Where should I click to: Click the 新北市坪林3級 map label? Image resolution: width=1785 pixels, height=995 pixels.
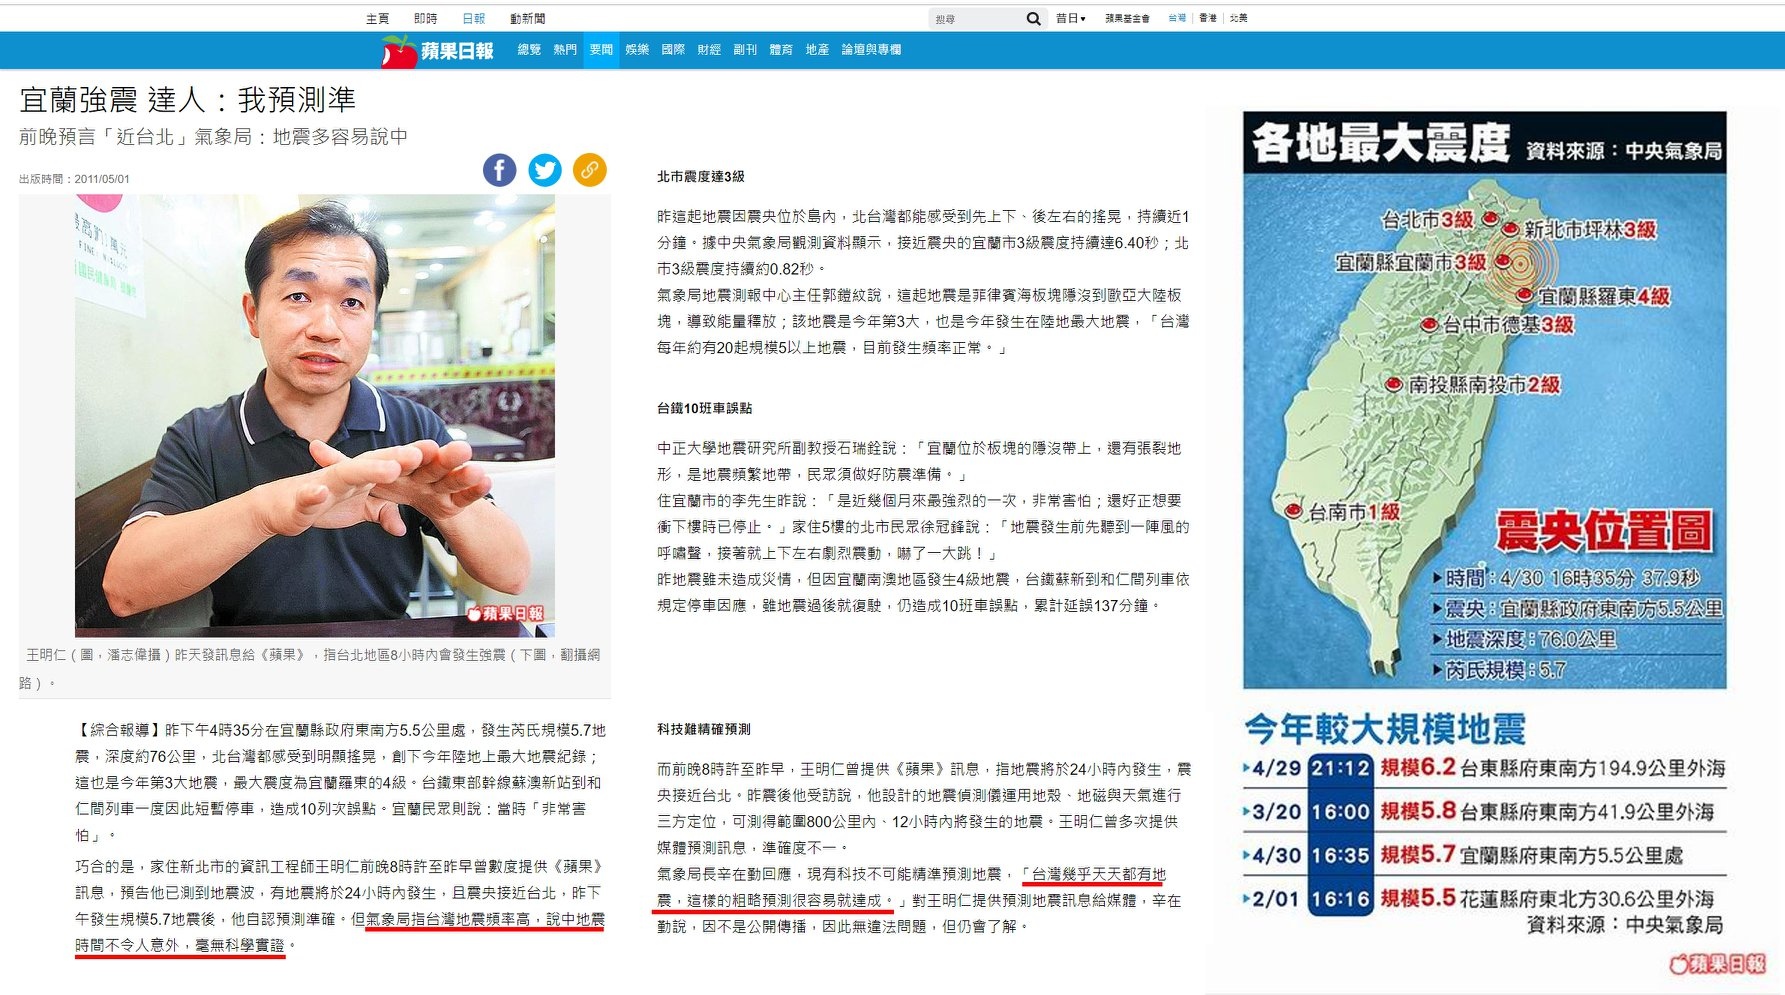[x=1590, y=230]
